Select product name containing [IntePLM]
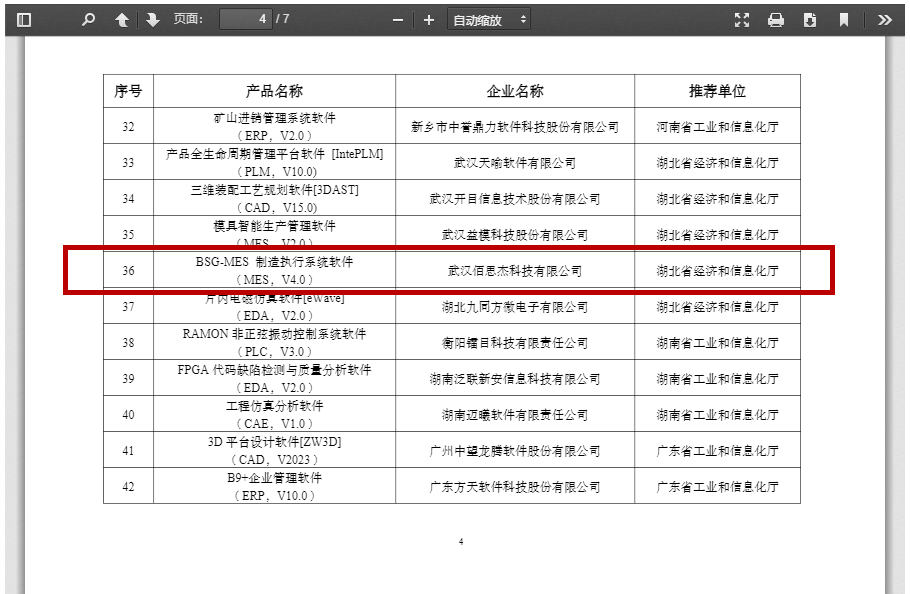The width and height of the screenshot is (910, 594). click(x=275, y=154)
